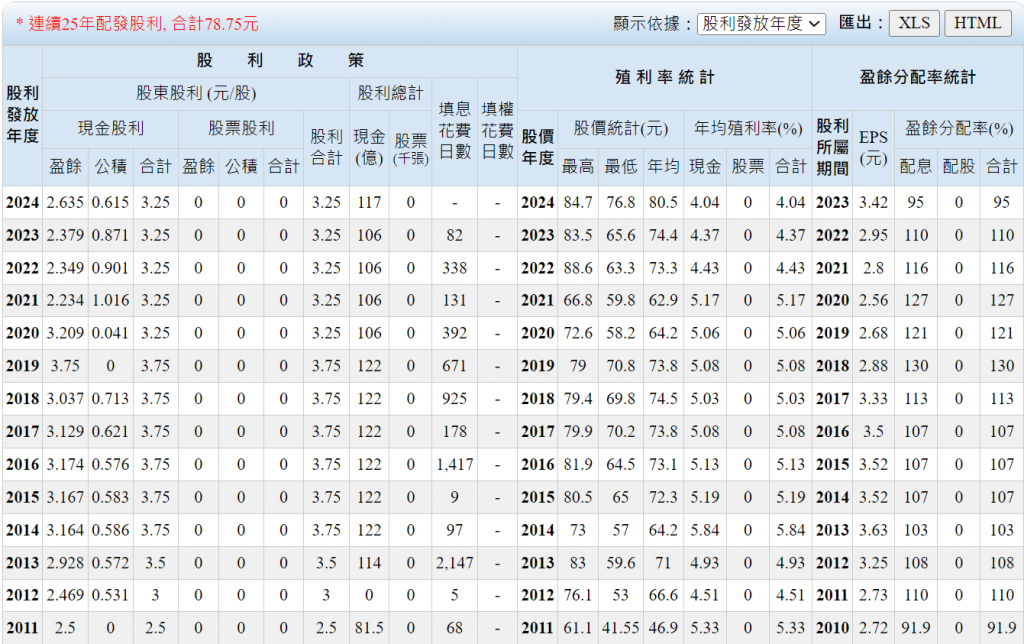
Task: Select the 填權花費日數 column header
Action: click(497, 130)
